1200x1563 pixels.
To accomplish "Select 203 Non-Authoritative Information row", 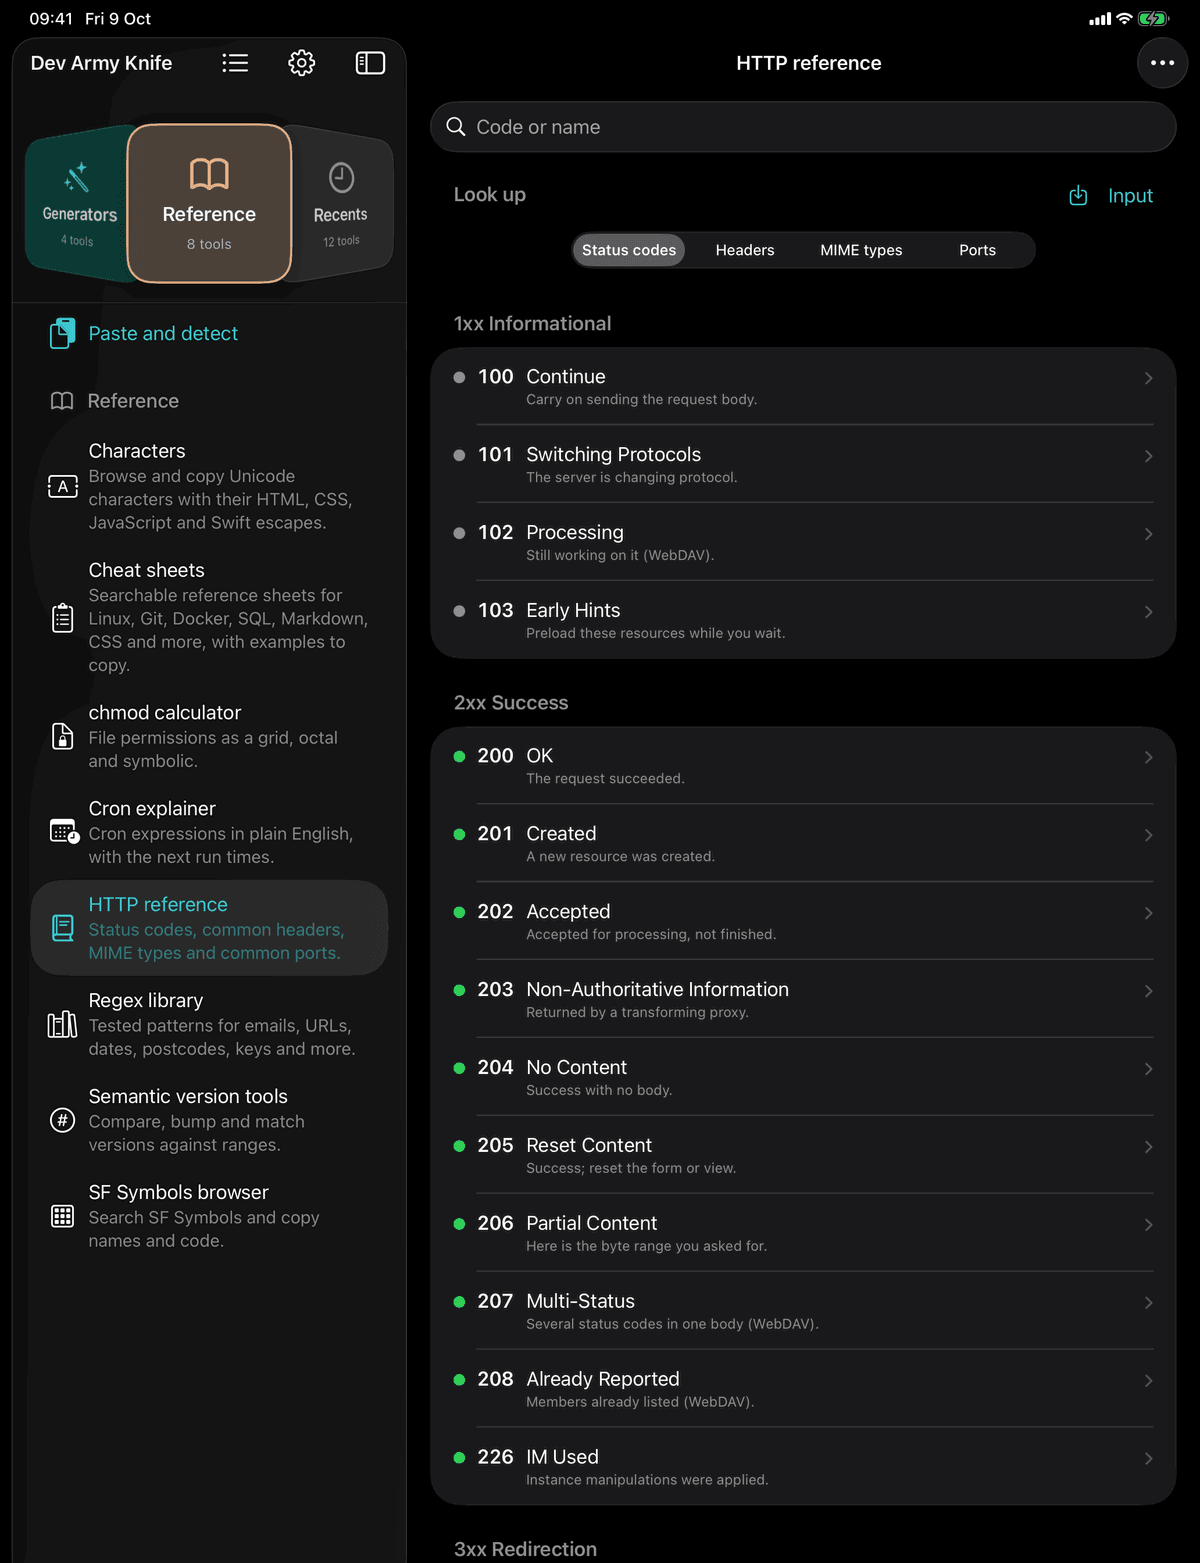I will click(x=803, y=999).
